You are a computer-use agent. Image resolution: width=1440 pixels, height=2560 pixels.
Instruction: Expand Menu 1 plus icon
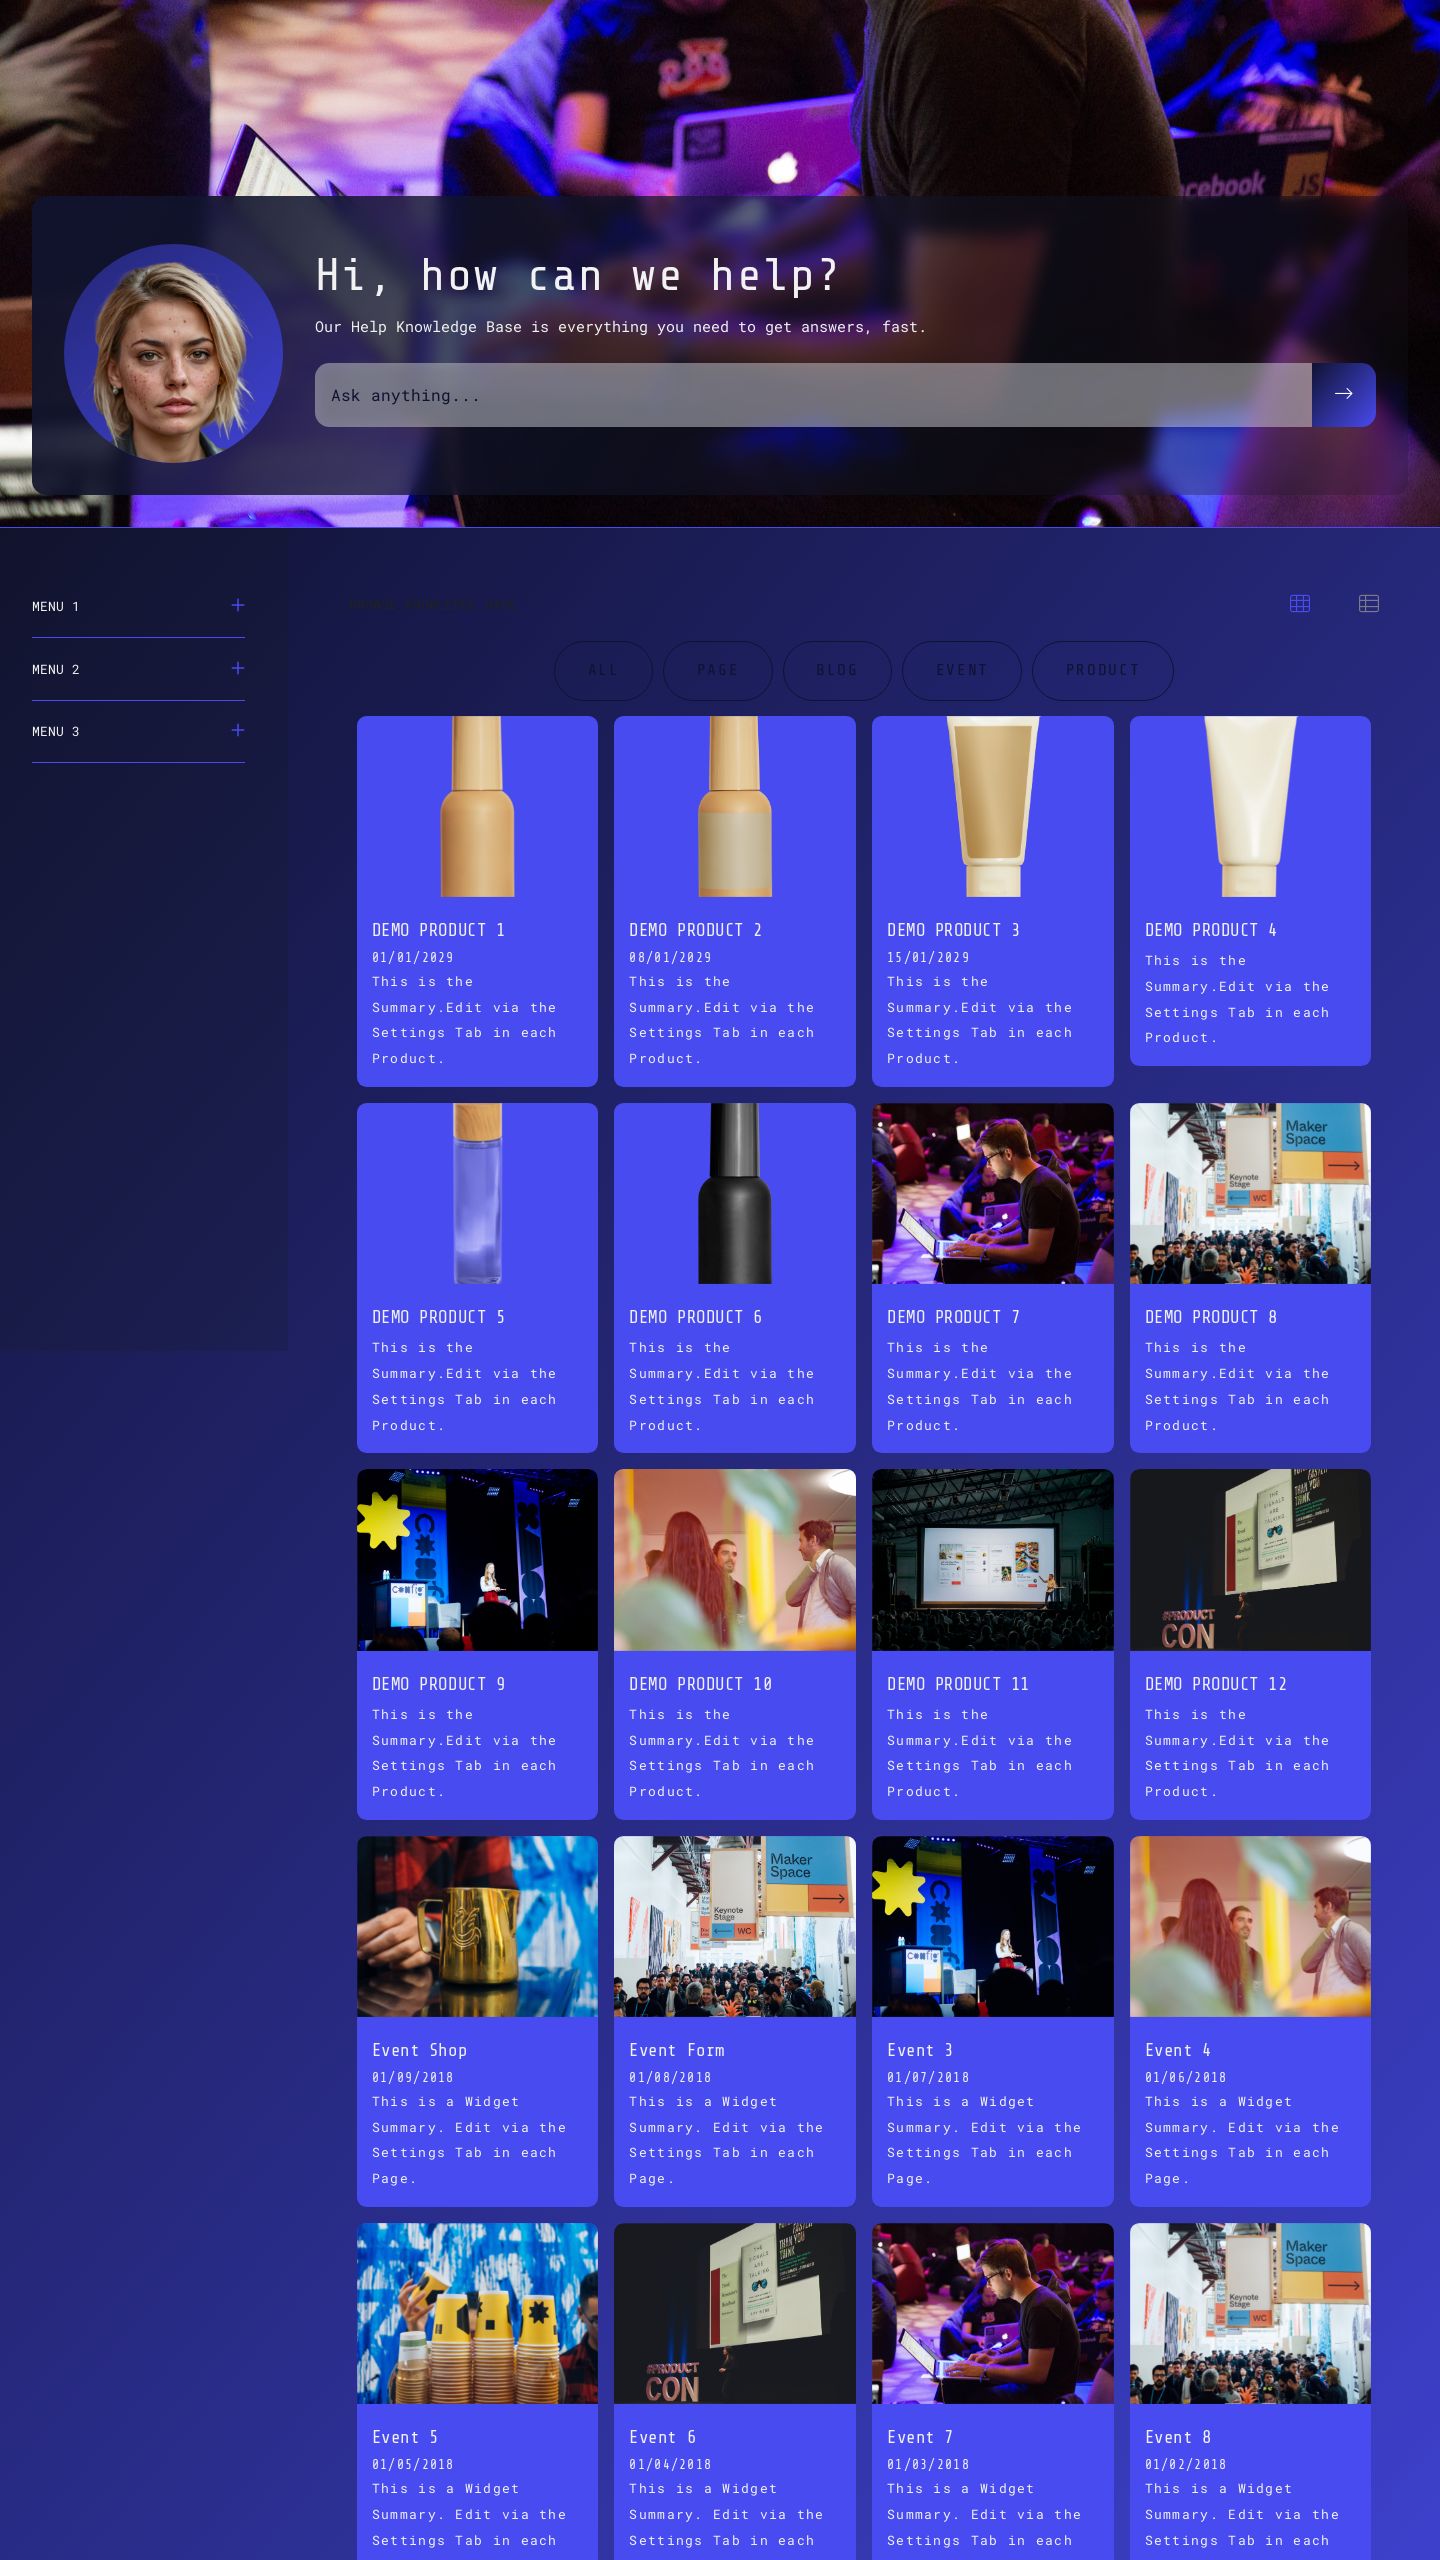click(237, 605)
